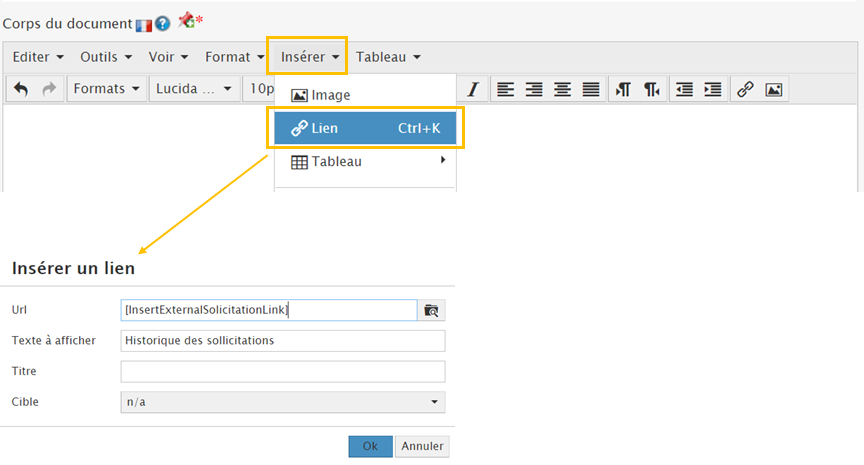The image size is (864, 465).
Task: Center-align text using toolbar icon
Action: [563, 89]
